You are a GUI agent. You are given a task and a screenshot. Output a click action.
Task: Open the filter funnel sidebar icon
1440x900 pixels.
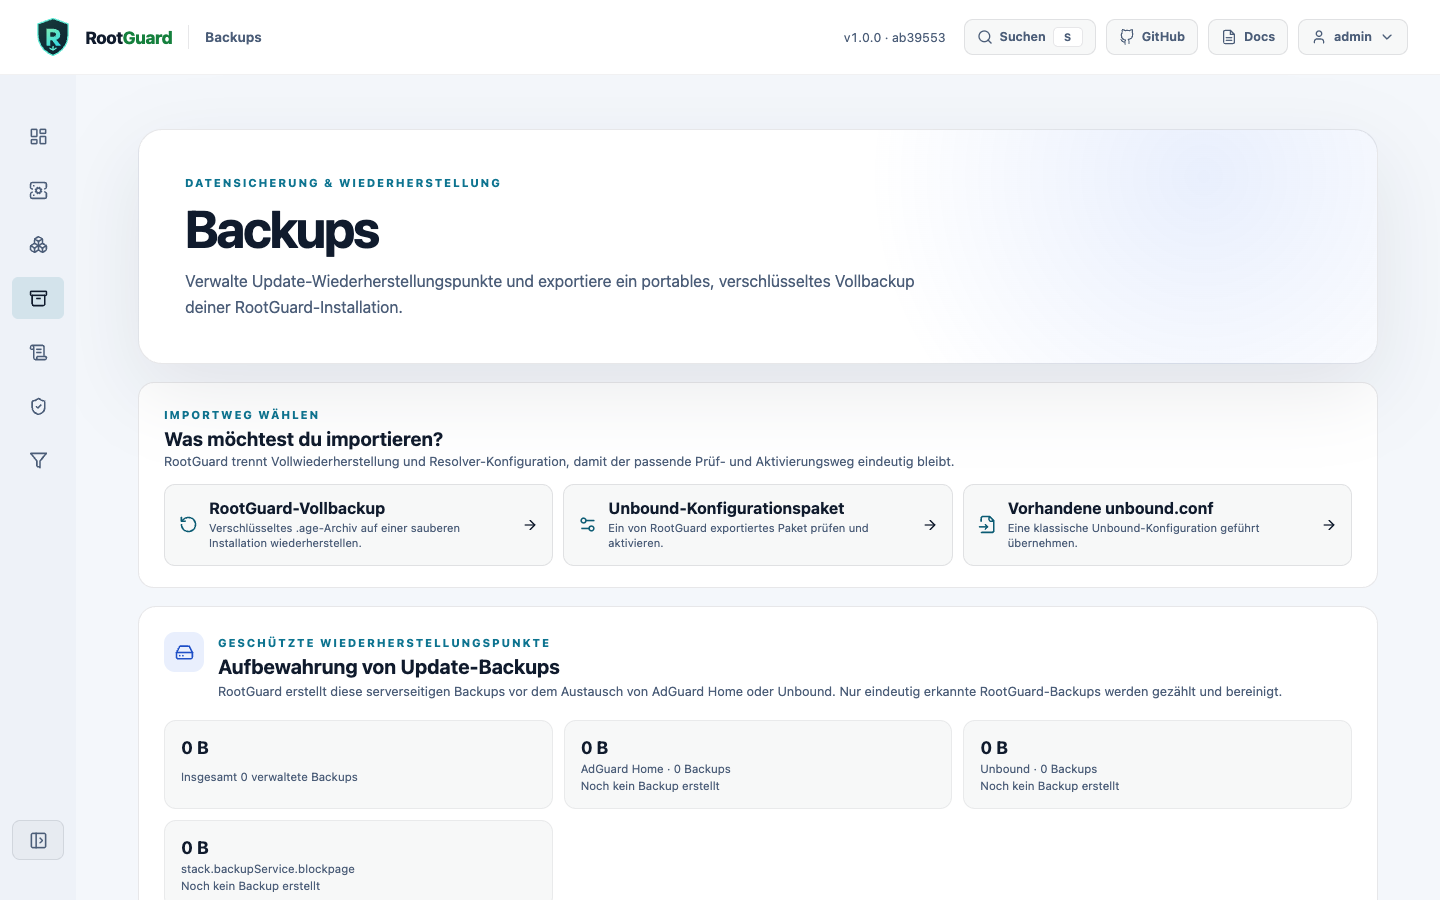coord(38,460)
